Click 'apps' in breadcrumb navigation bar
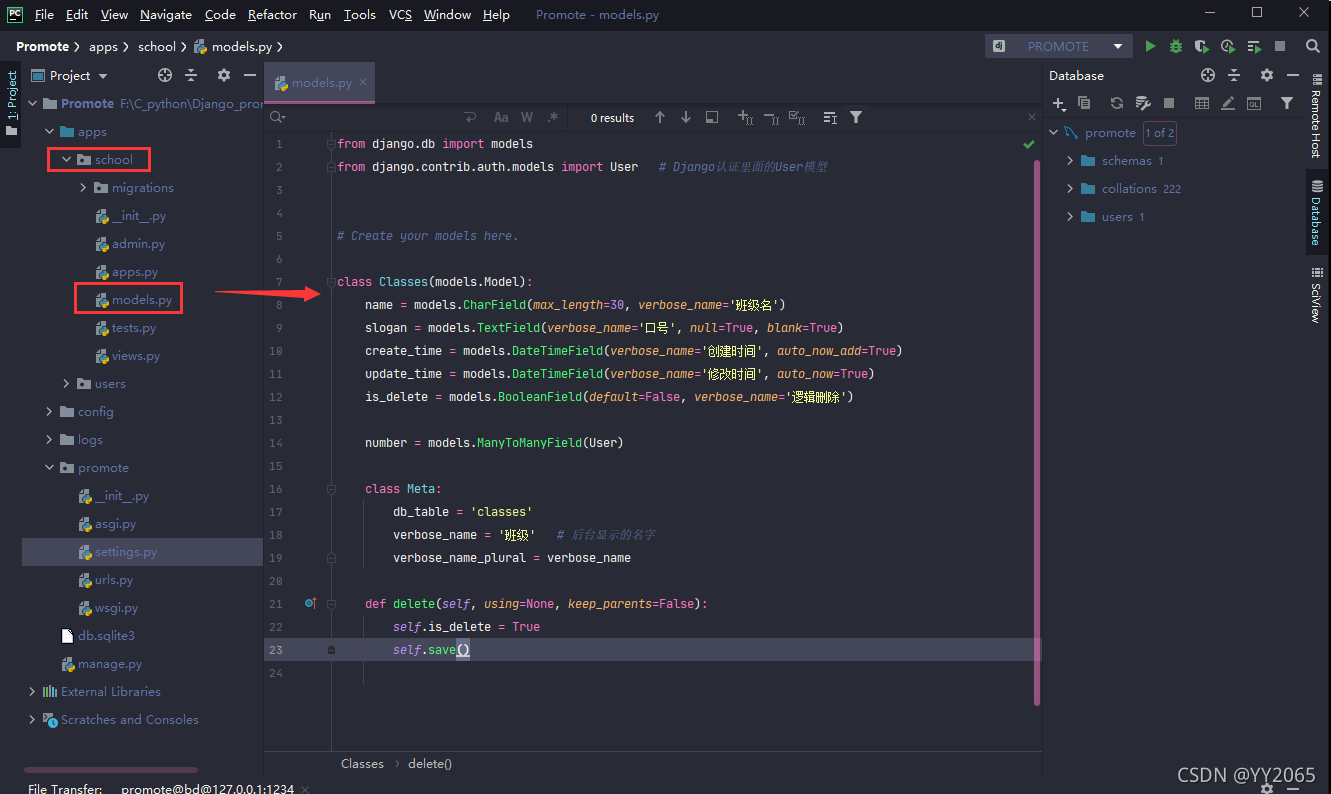 (x=103, y=46)
